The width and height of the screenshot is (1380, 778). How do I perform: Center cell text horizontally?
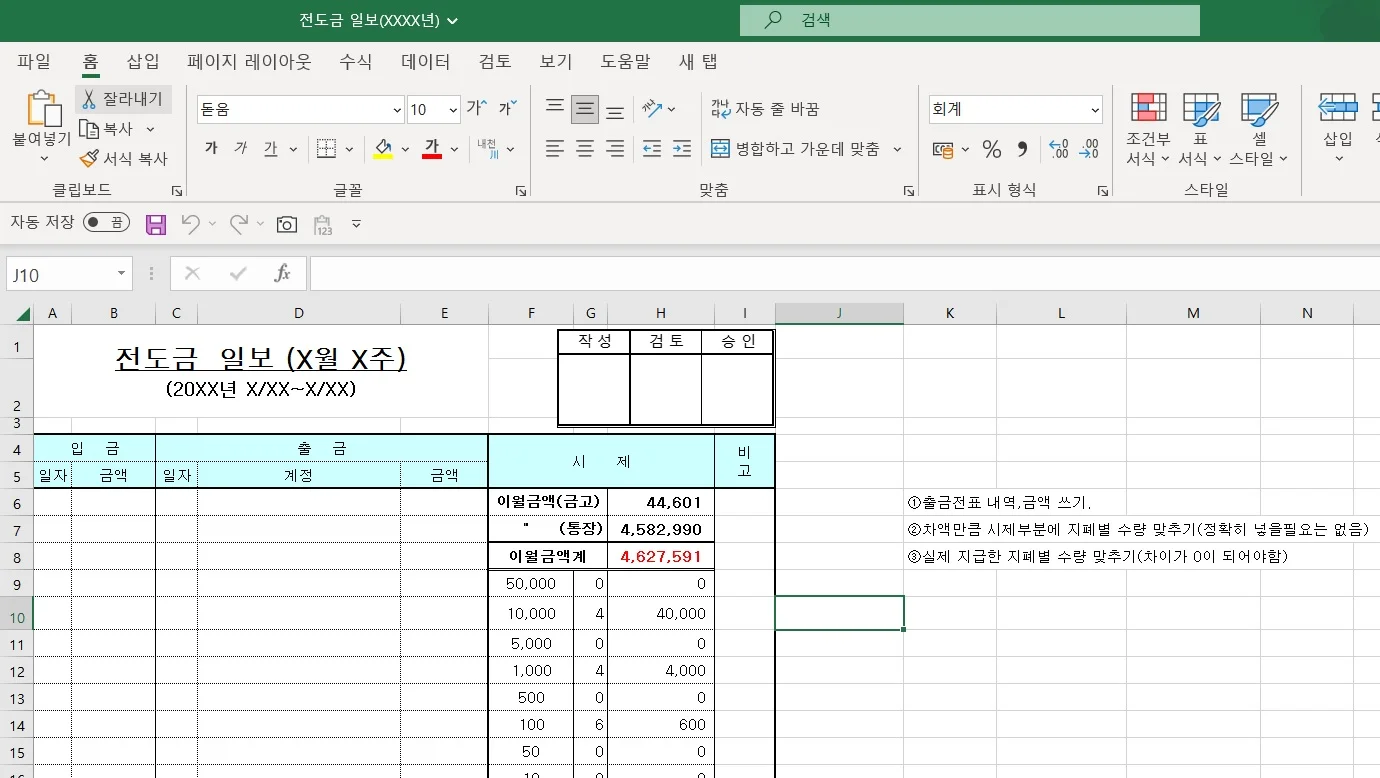tap(585, 149)
